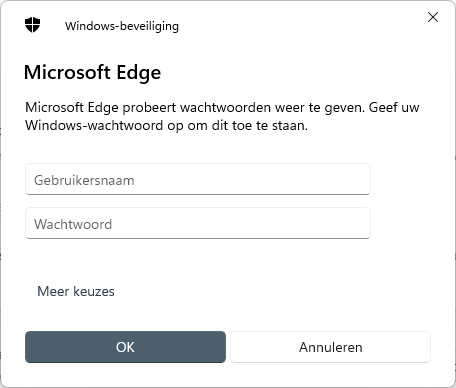Focus the Wachtwoord input field
Viewport: 456px width, 388px height.
click(198, 223)
